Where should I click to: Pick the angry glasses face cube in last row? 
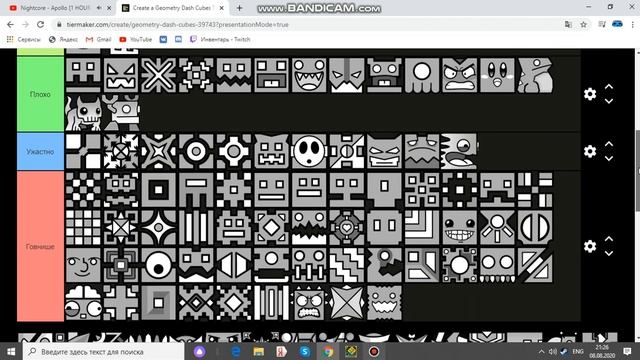coord(309,302)
